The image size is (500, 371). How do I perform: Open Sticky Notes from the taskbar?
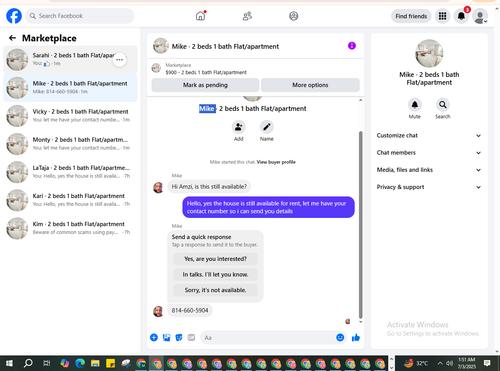coord(110,363)
